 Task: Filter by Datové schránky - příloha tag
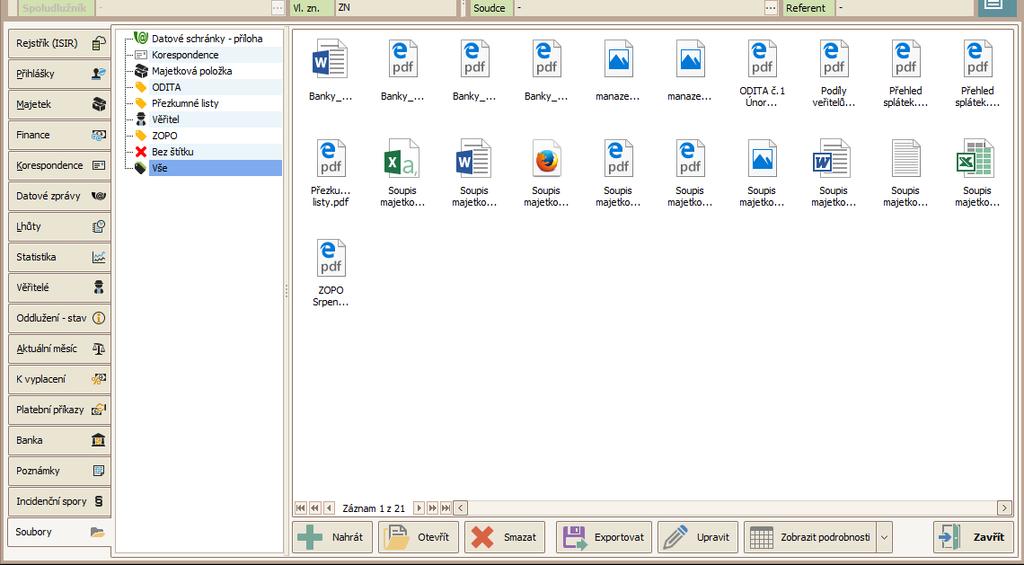pyautogui.click(x=207, y=39)
